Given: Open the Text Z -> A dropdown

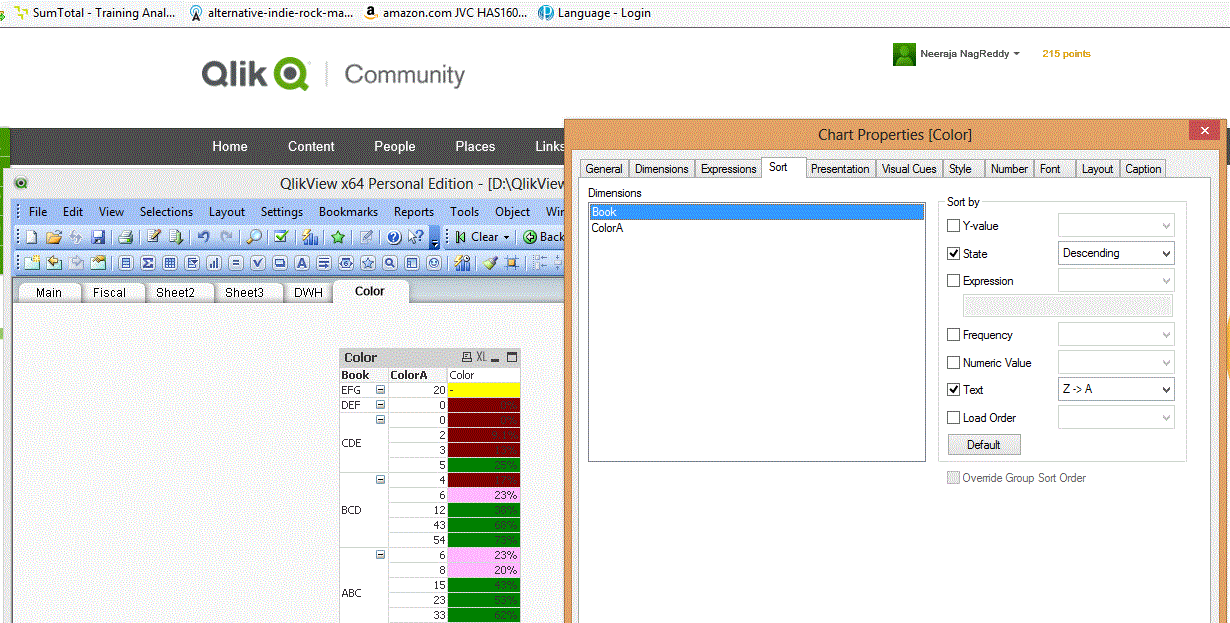Looking at the screenshot, I should point(1116,390).
